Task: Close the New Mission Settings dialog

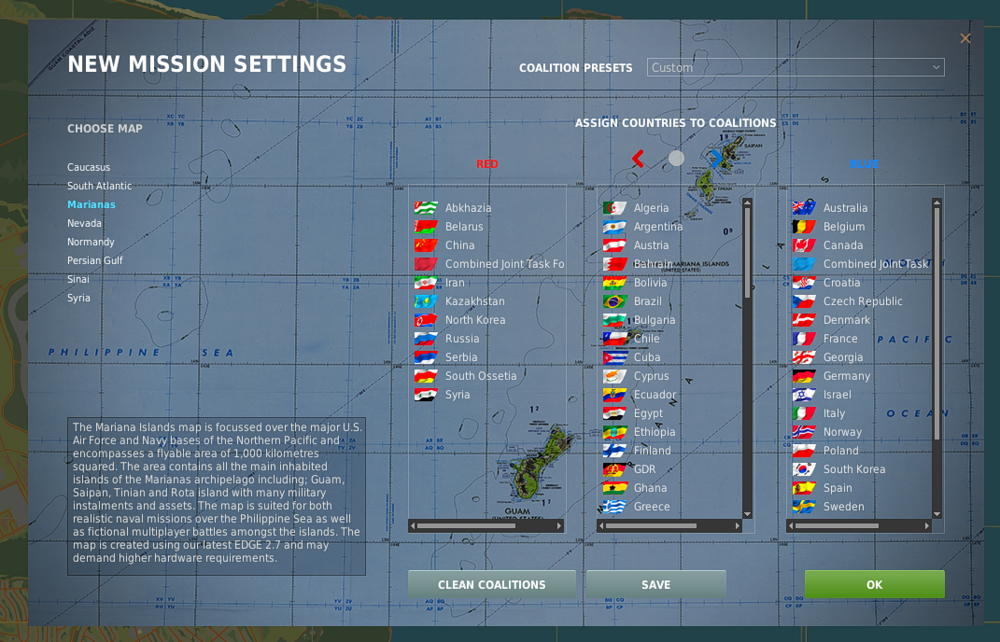Action: pos(965,38)
